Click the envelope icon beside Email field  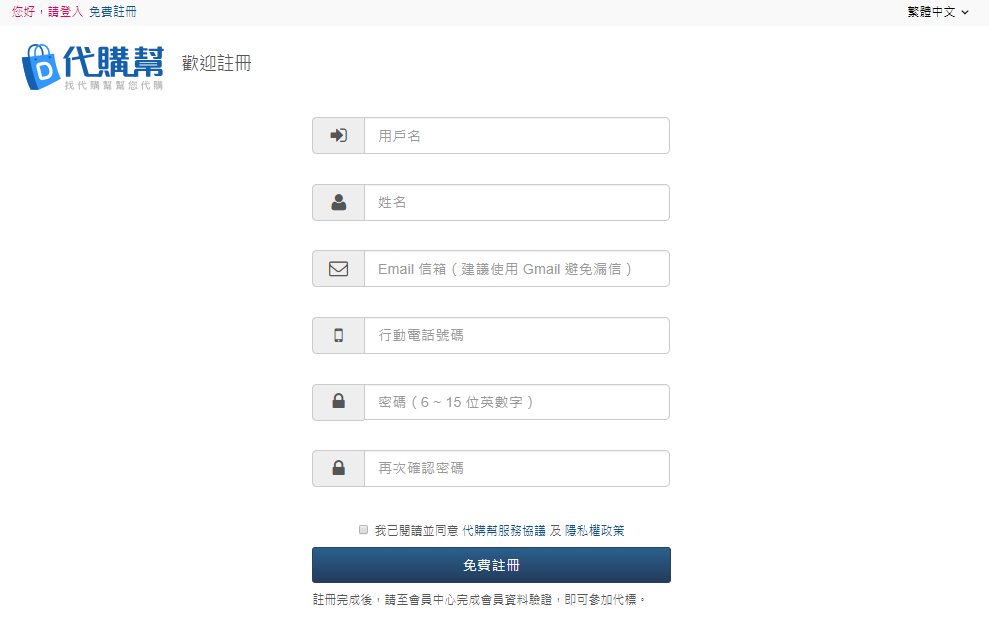click(338, 269)
